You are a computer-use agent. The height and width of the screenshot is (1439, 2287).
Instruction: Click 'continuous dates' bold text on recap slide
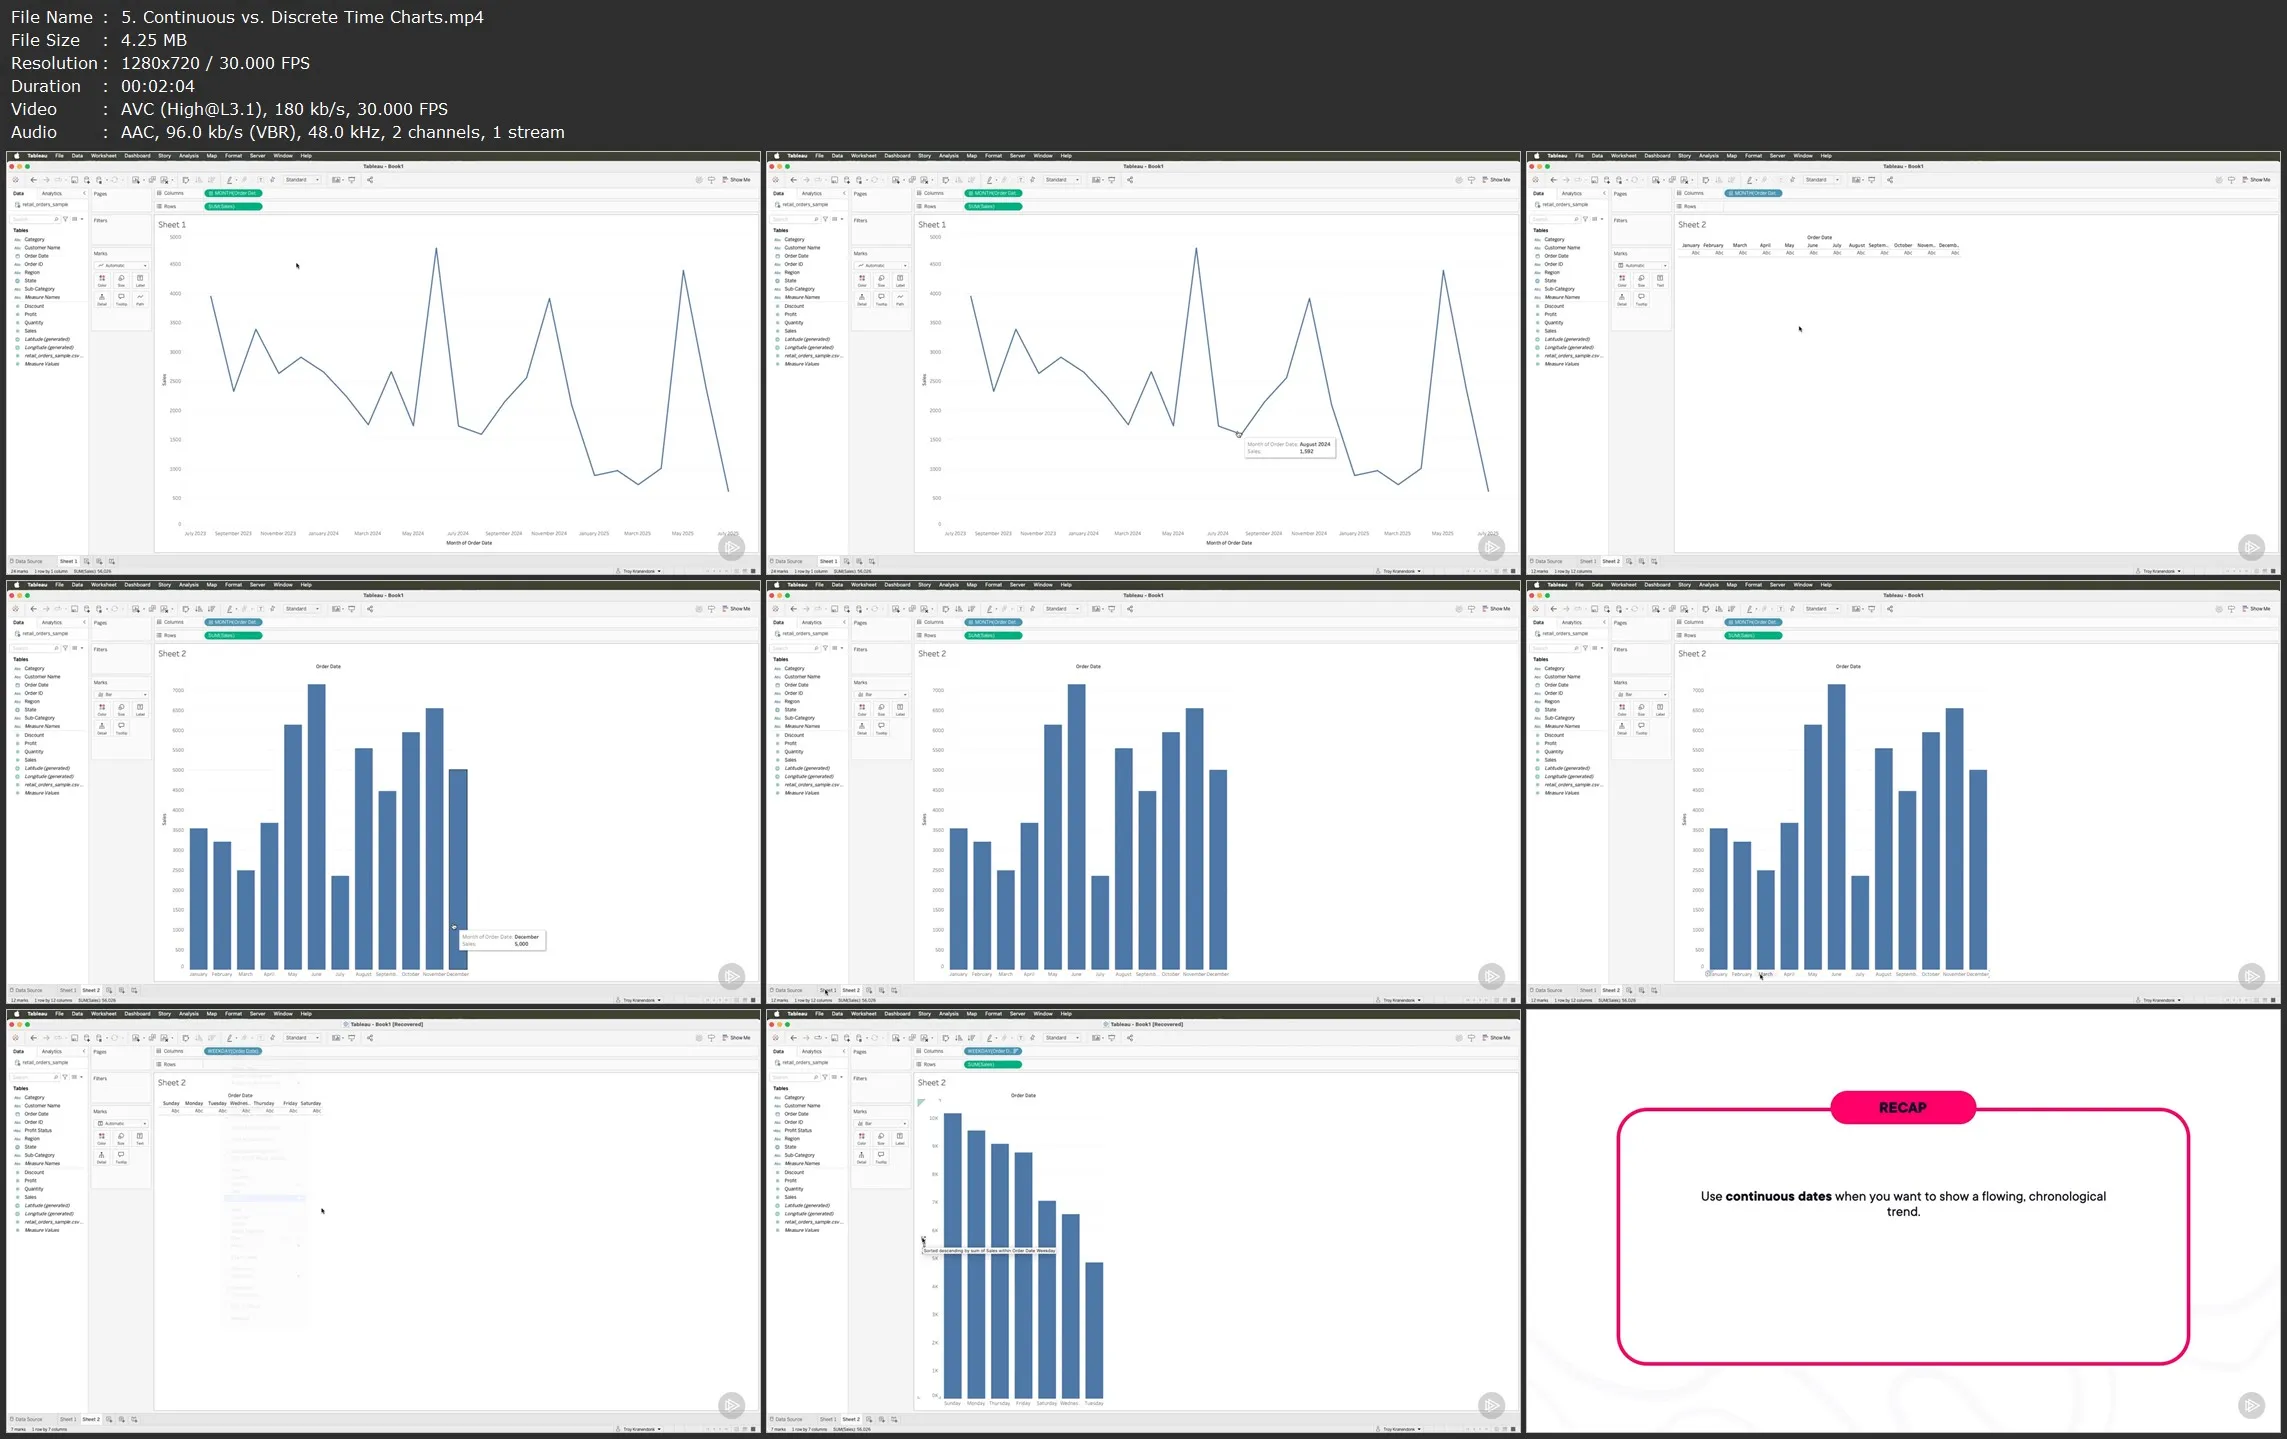[x=1778, y=1196]
